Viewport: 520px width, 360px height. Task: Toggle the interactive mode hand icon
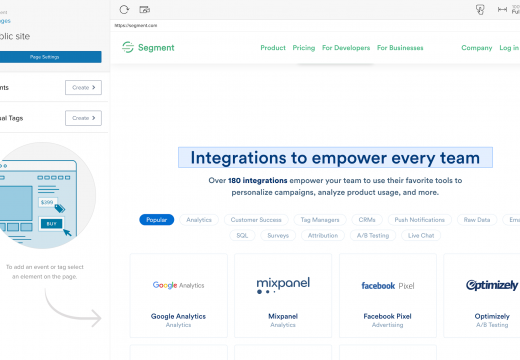click(x=480, y=10)
